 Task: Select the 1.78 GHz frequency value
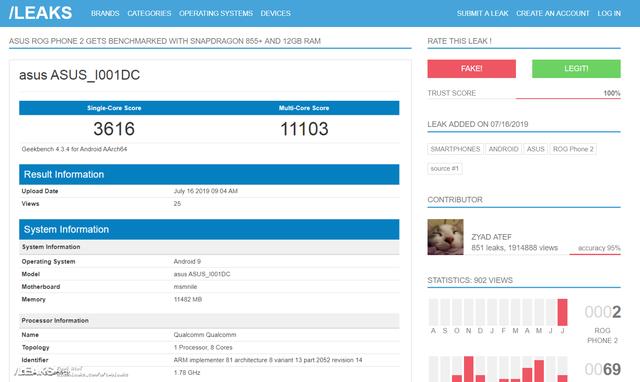pyautogui.click(x=187, y=373)
